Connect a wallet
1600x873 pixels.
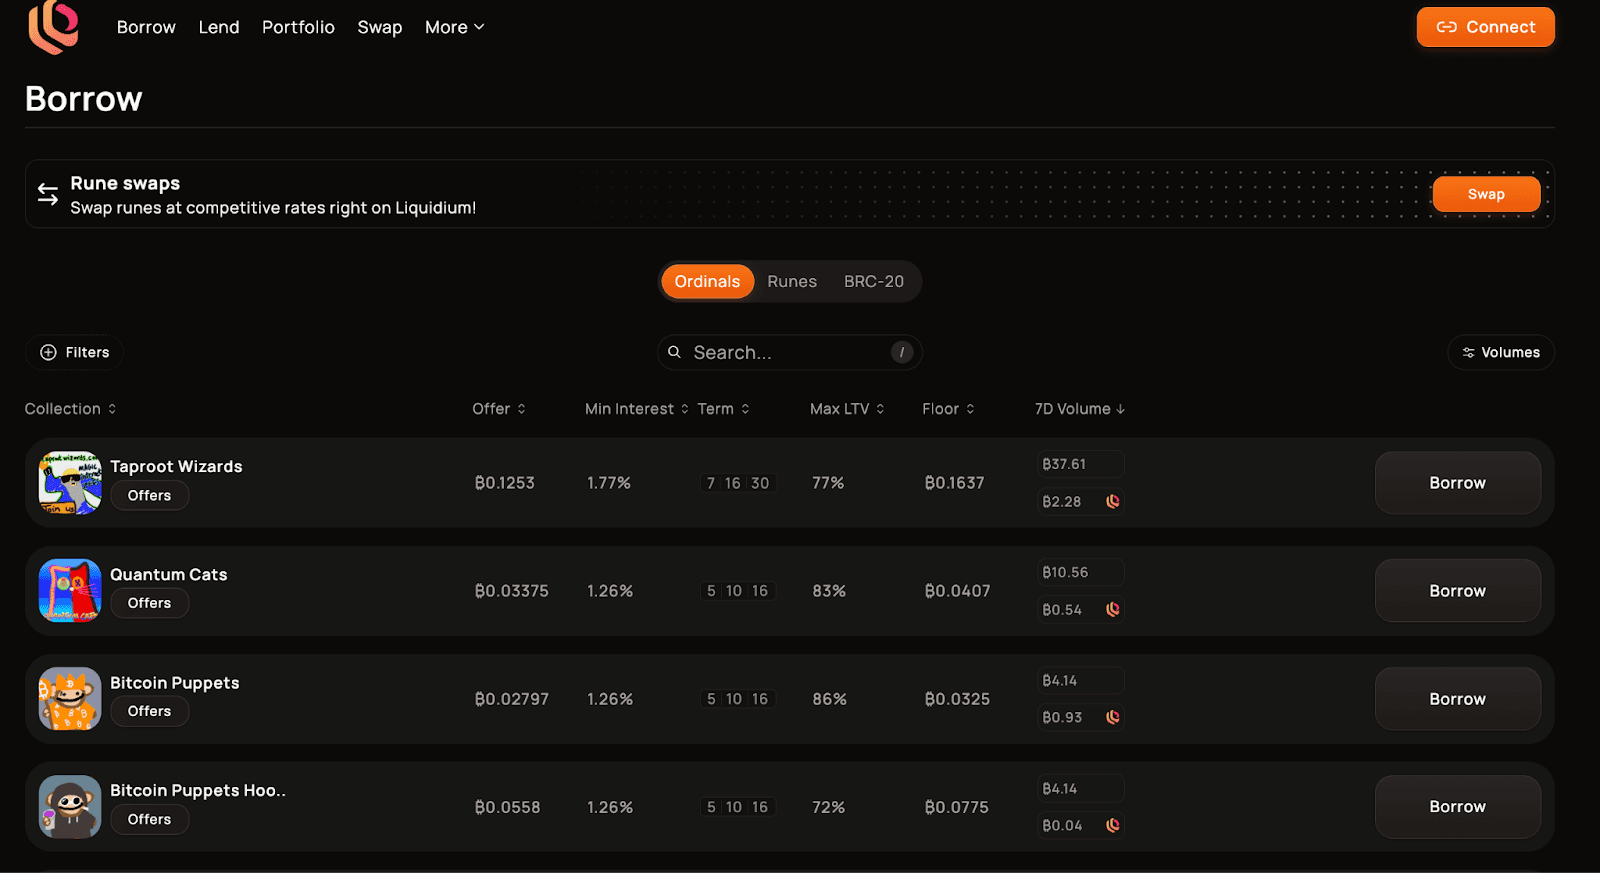1486,27
